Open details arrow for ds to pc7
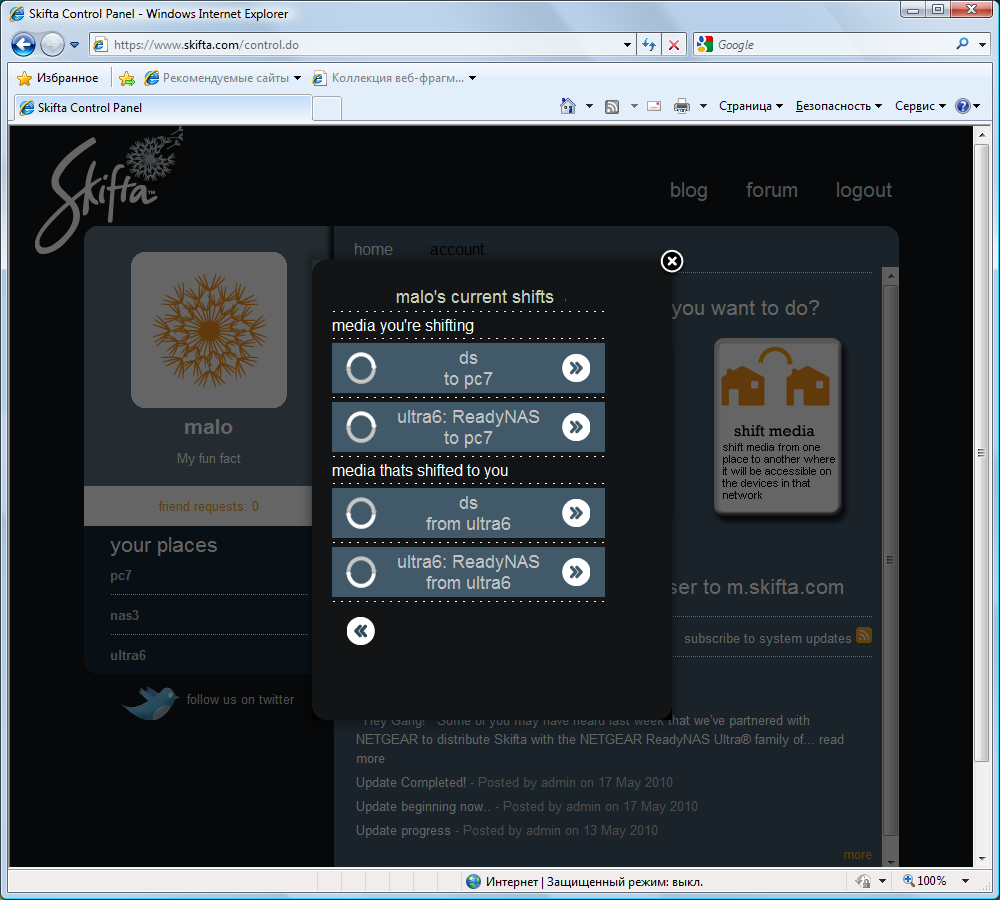Screen dimensions: 1000x900 [x=576, y=368]
